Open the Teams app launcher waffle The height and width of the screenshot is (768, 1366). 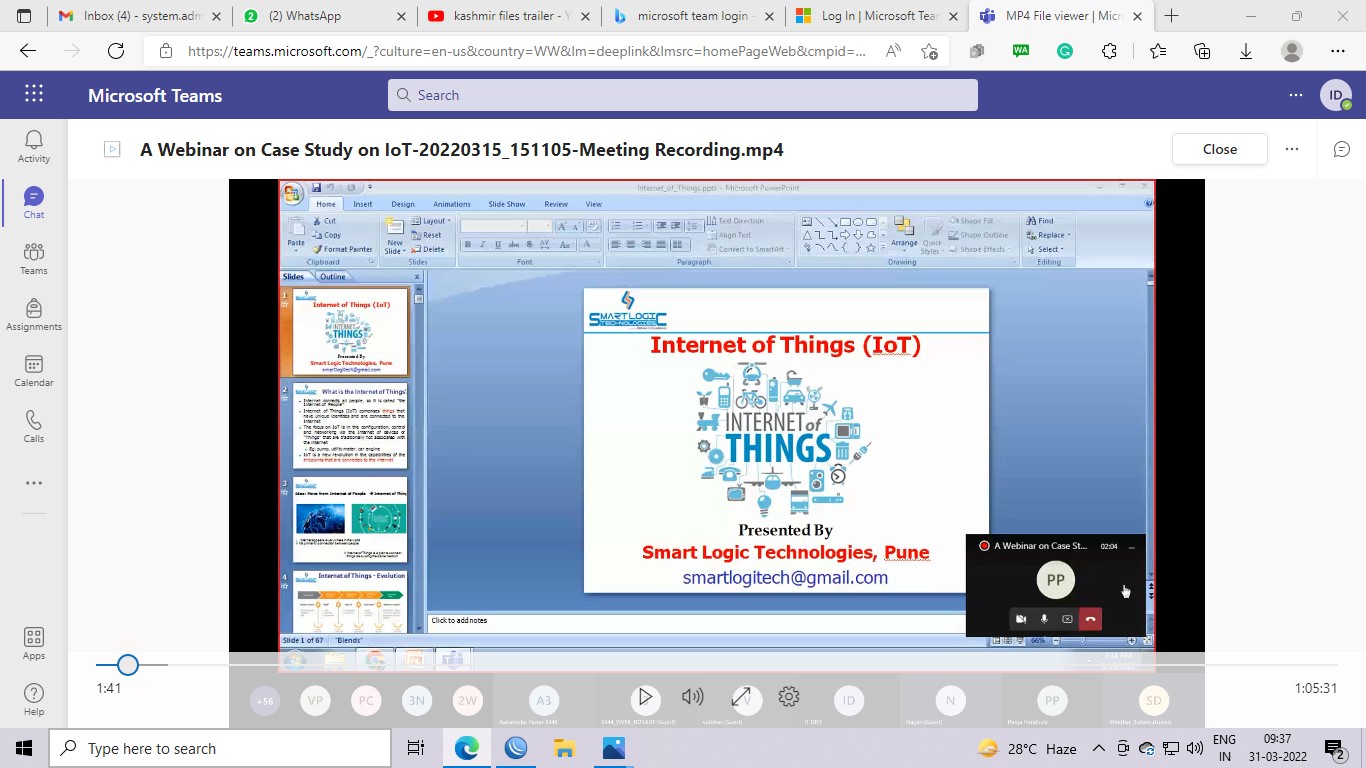[x=34, y=95]
